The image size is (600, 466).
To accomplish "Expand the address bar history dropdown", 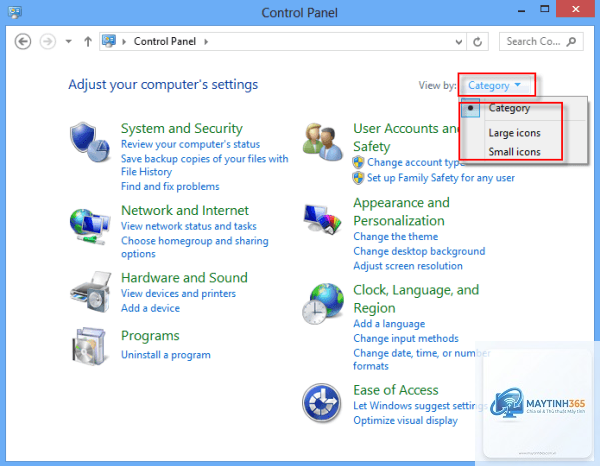I will pos(458,42).
